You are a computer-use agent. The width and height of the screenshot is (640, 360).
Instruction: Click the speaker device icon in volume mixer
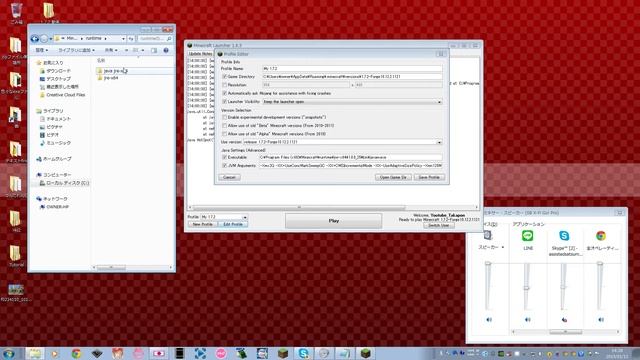coord(488,235)
